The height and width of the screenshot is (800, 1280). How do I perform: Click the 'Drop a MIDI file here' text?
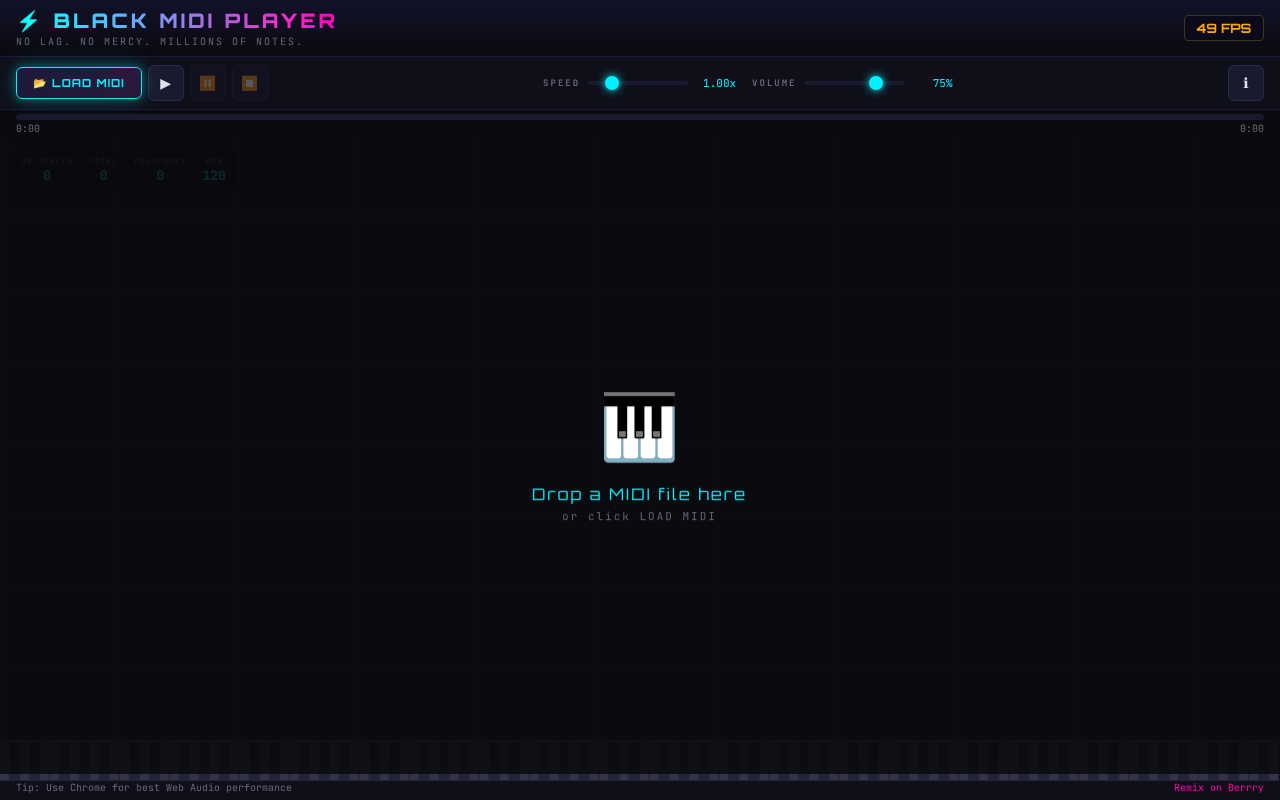[639, 494]
